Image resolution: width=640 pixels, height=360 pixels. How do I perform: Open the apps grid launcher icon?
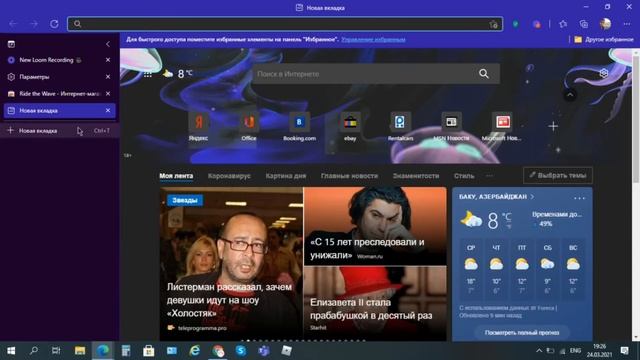(148, 74)
